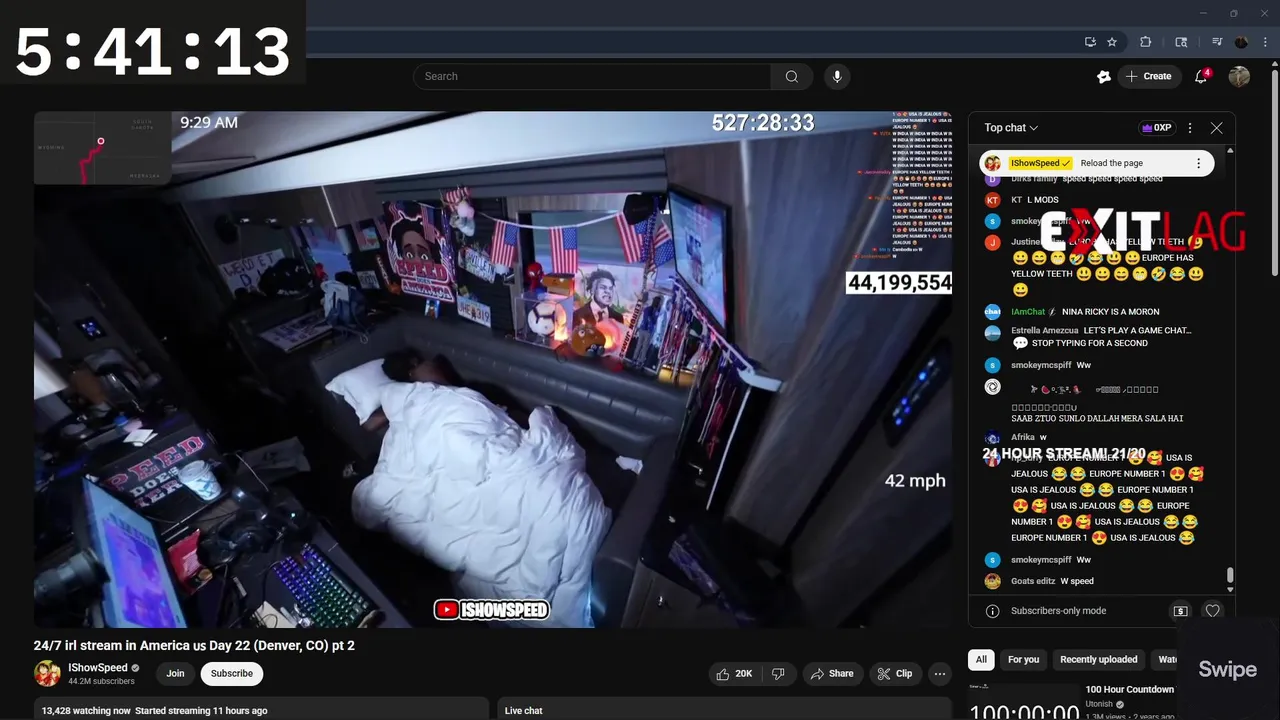Click the IShowSpeed channel avatar below video
Viewport: 1280px width, 720px height.
[47, 674]
